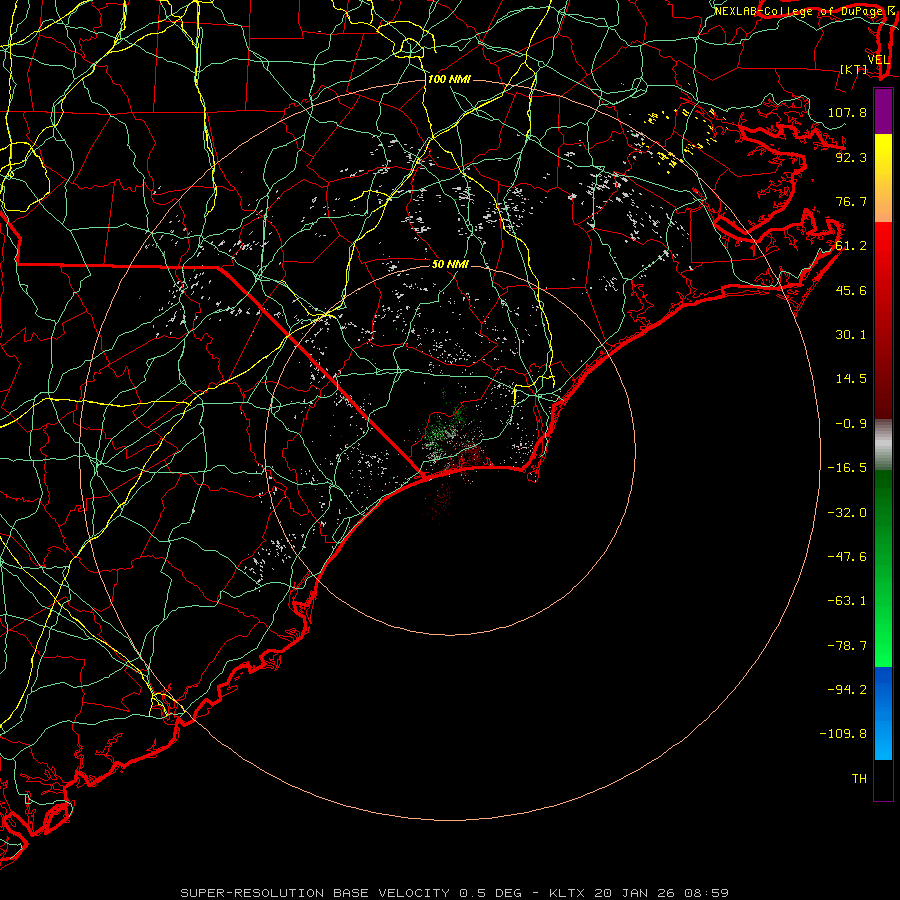Click the VEL legend title
The width and height of the screenshot is (900, 900).
(878, 60)
